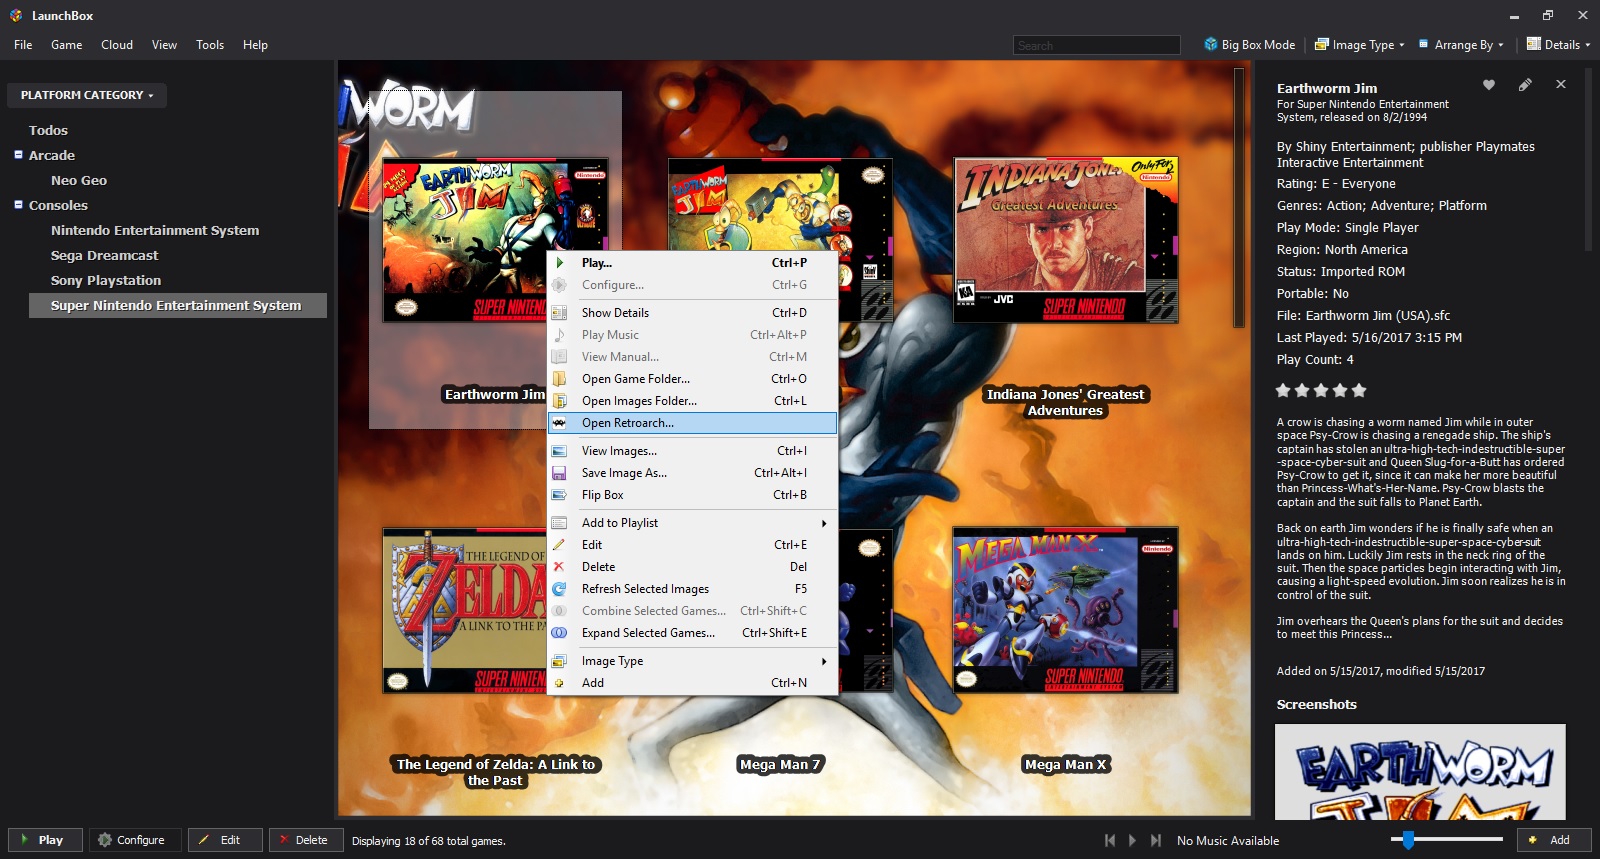Click the LaunchBox app logo in title bar

pyautogui.click(x=16, y=15)
